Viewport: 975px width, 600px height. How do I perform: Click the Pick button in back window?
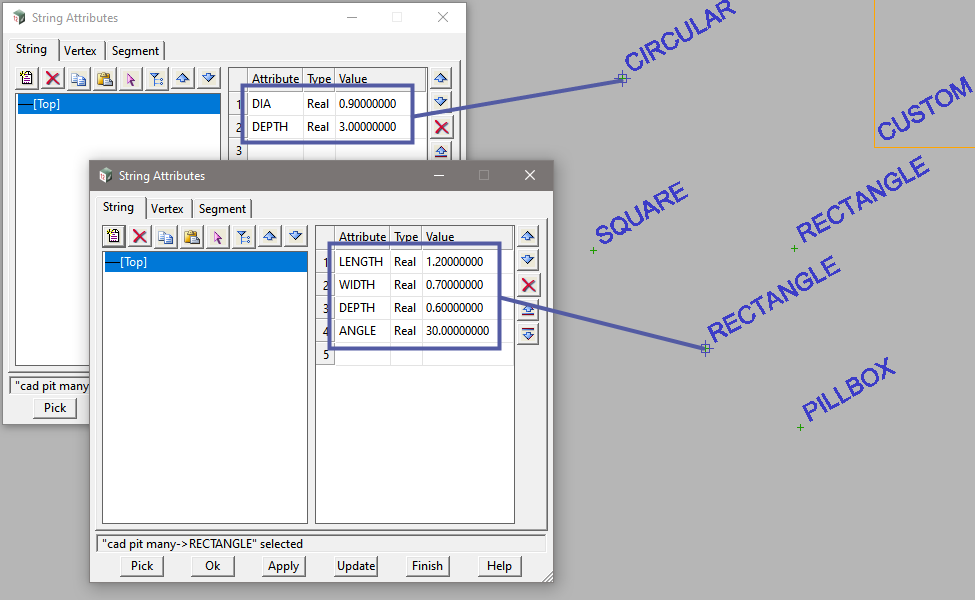[55, 408]
